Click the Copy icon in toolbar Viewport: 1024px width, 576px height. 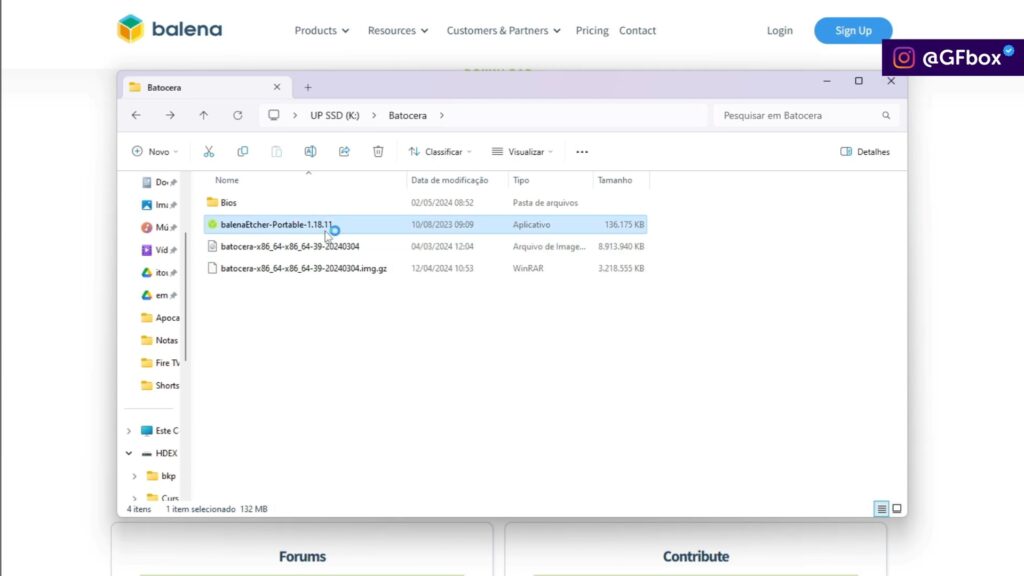243,152
